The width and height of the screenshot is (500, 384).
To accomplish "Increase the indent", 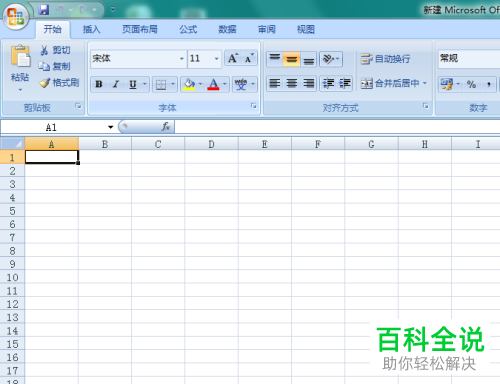I will [345, 83].
